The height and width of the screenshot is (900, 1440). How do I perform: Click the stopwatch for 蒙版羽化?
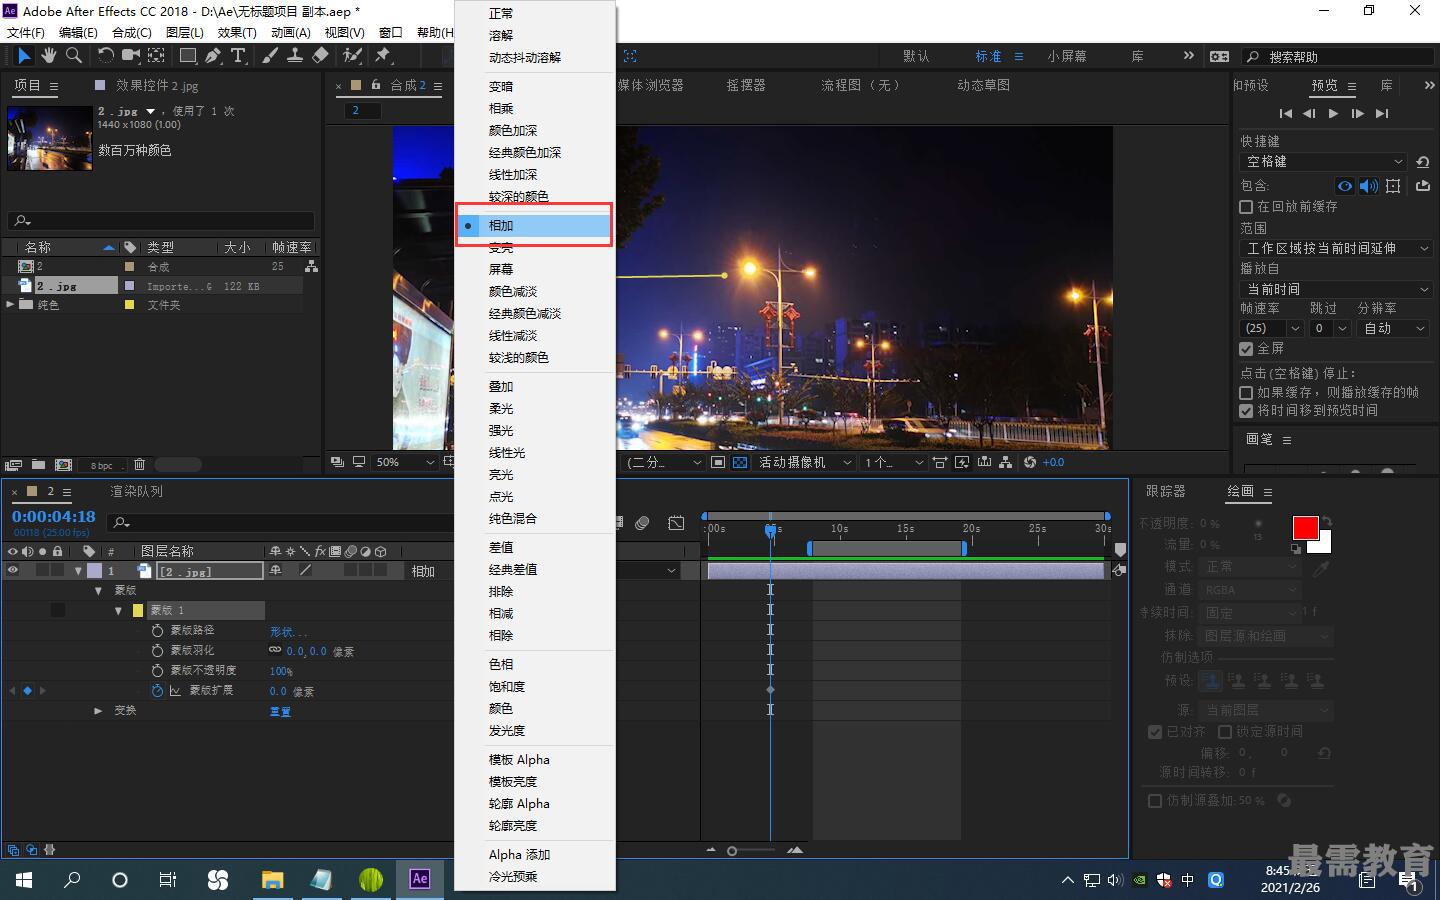[x=157, y=651]
